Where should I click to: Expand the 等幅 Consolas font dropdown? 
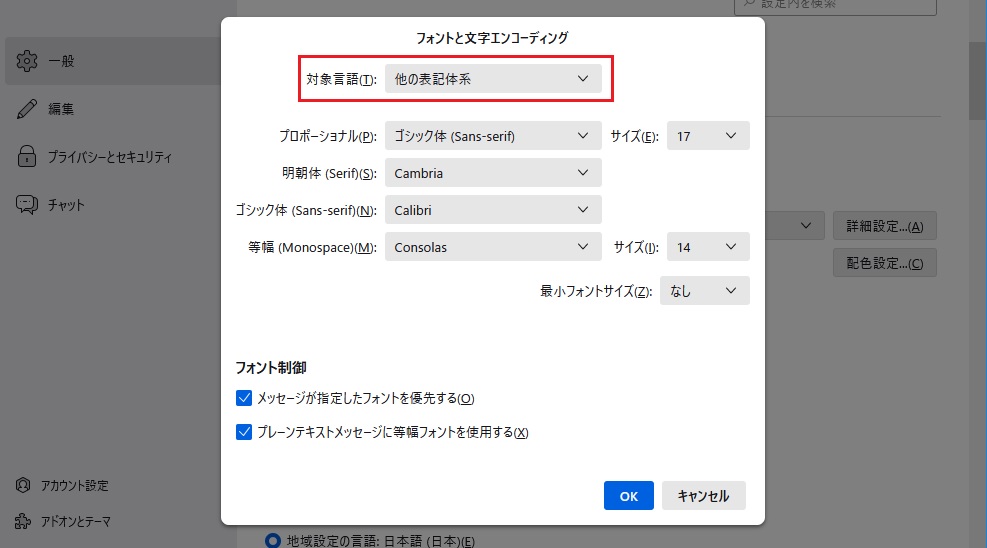click(493, 247)
